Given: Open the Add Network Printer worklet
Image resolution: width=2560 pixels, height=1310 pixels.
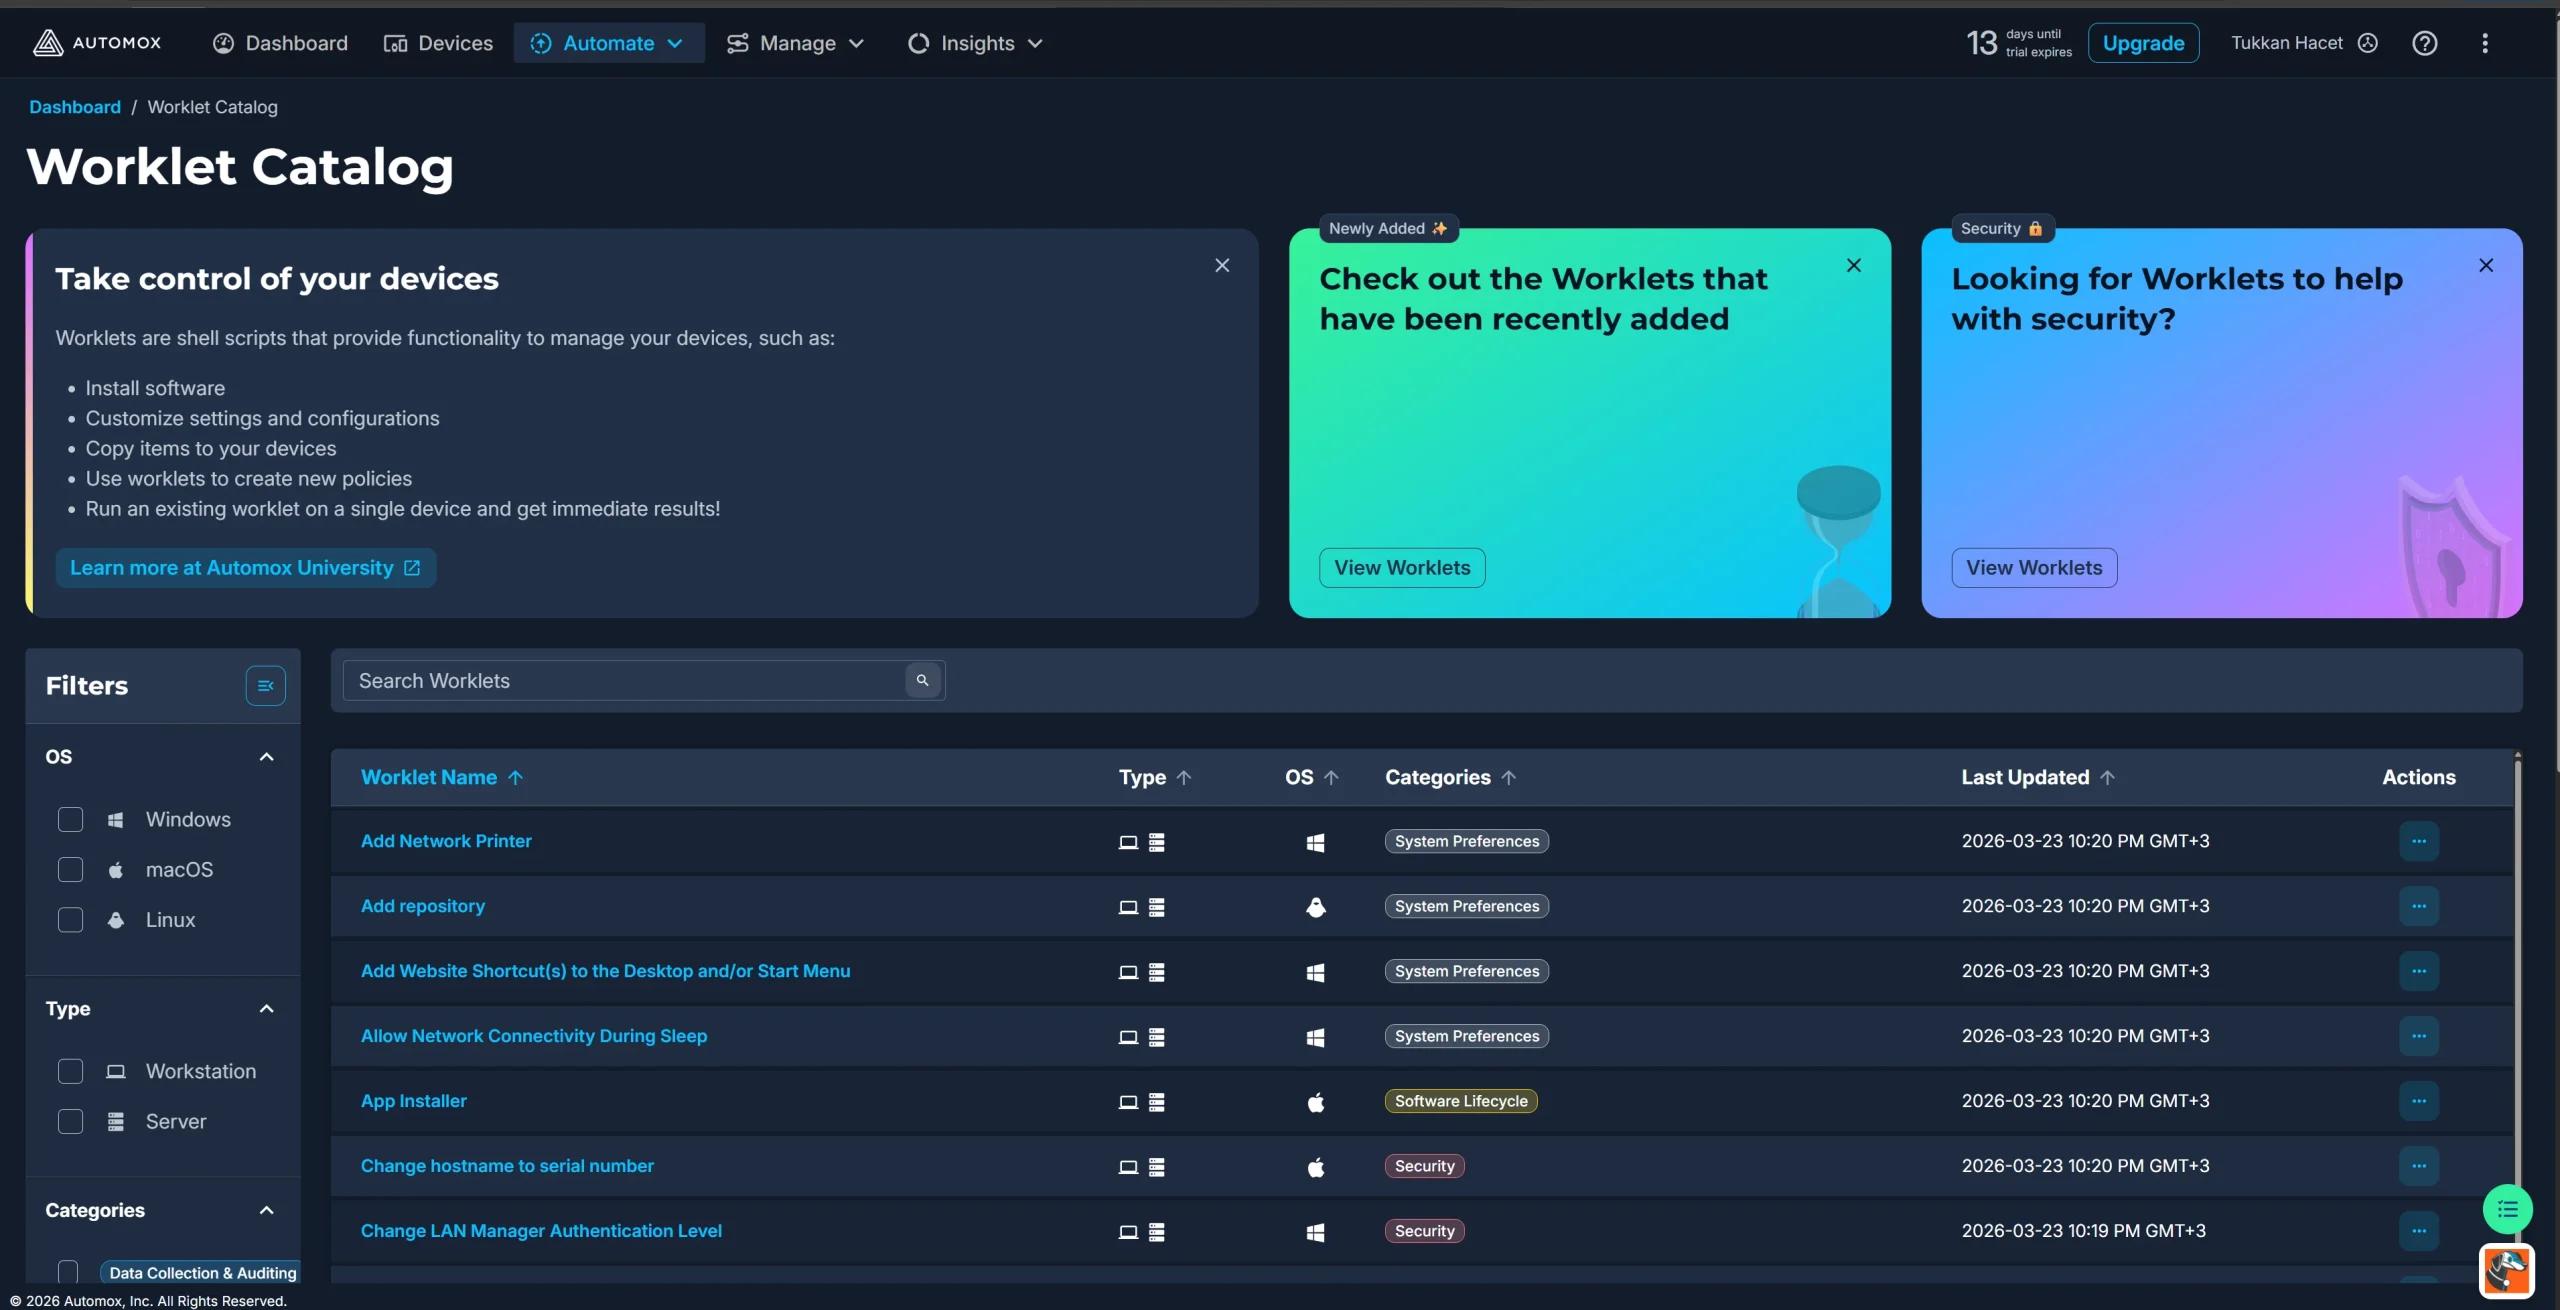Looking at the screenshot, I should point(446,841).
